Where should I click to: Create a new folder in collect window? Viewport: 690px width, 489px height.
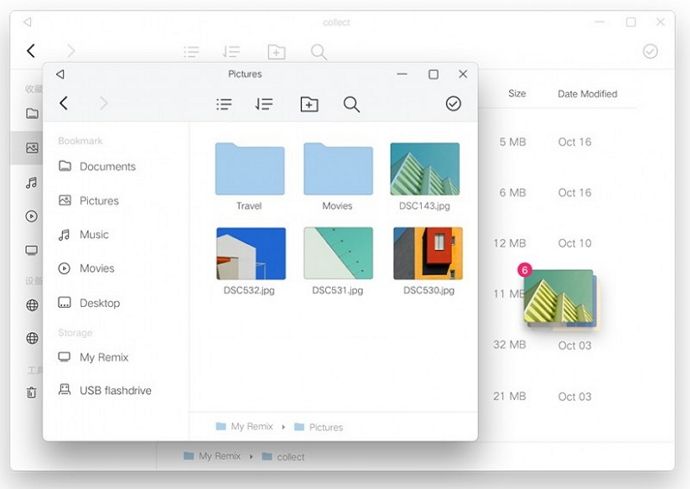276,52
